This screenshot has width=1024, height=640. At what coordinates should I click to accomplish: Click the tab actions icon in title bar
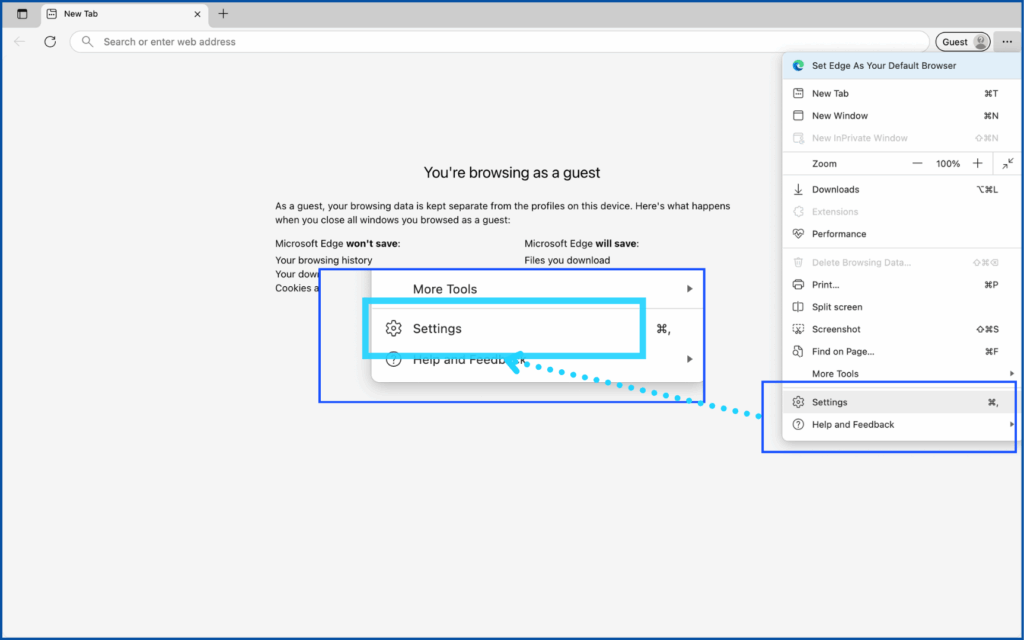coord(22,14)
